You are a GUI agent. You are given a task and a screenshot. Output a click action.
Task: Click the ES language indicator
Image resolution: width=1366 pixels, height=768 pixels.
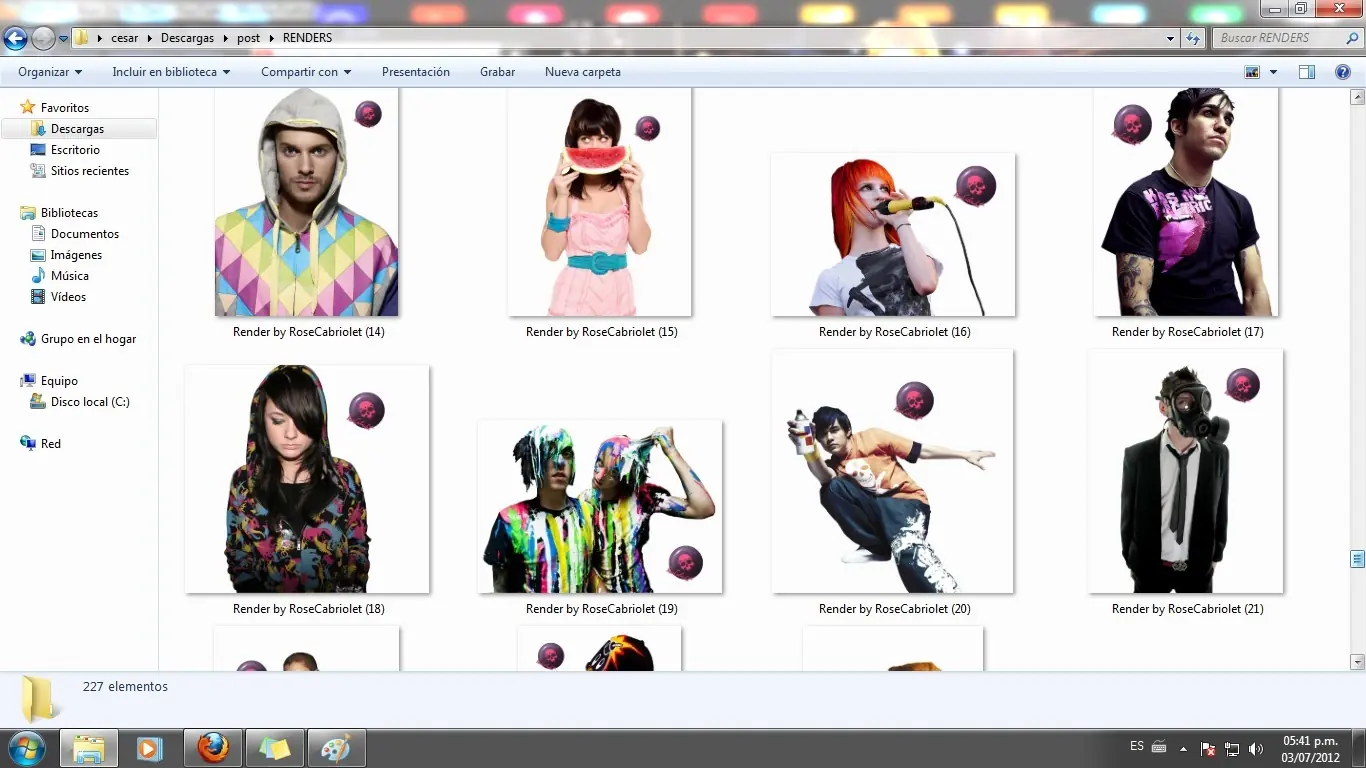[x=1137, y=747]
